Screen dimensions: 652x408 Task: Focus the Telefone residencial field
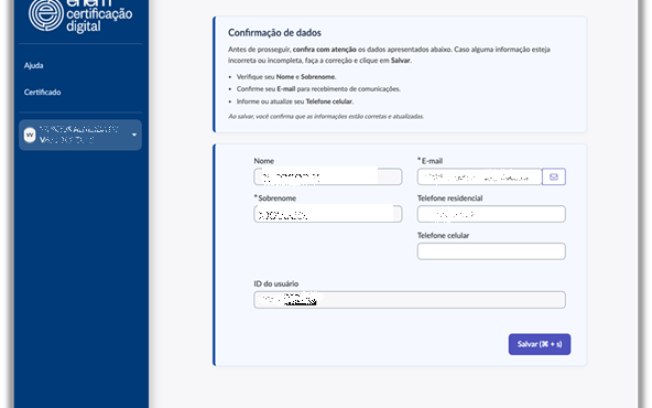coord(491,214)
